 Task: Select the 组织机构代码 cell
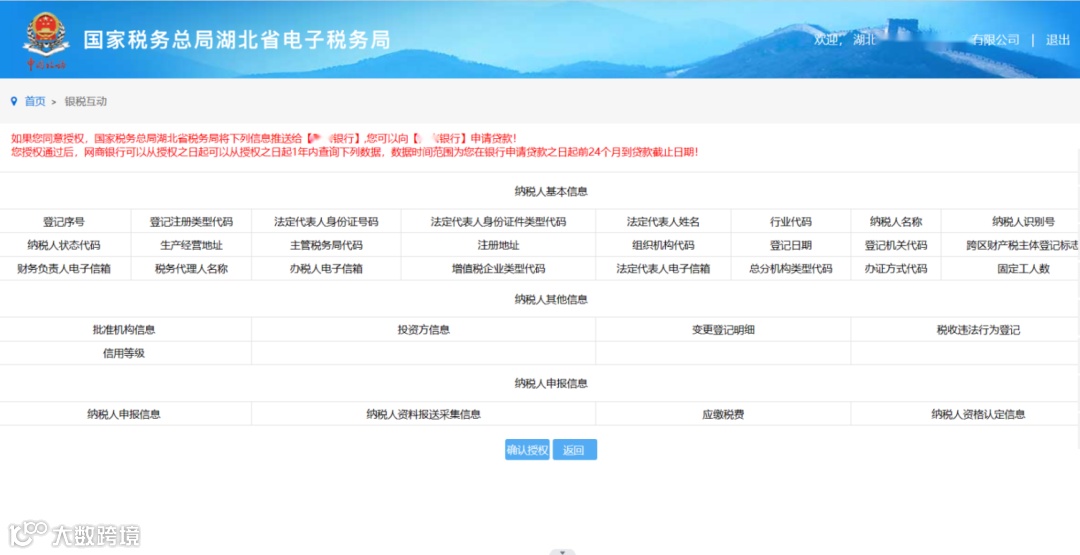pyautogui.click(x=663, y=245)
